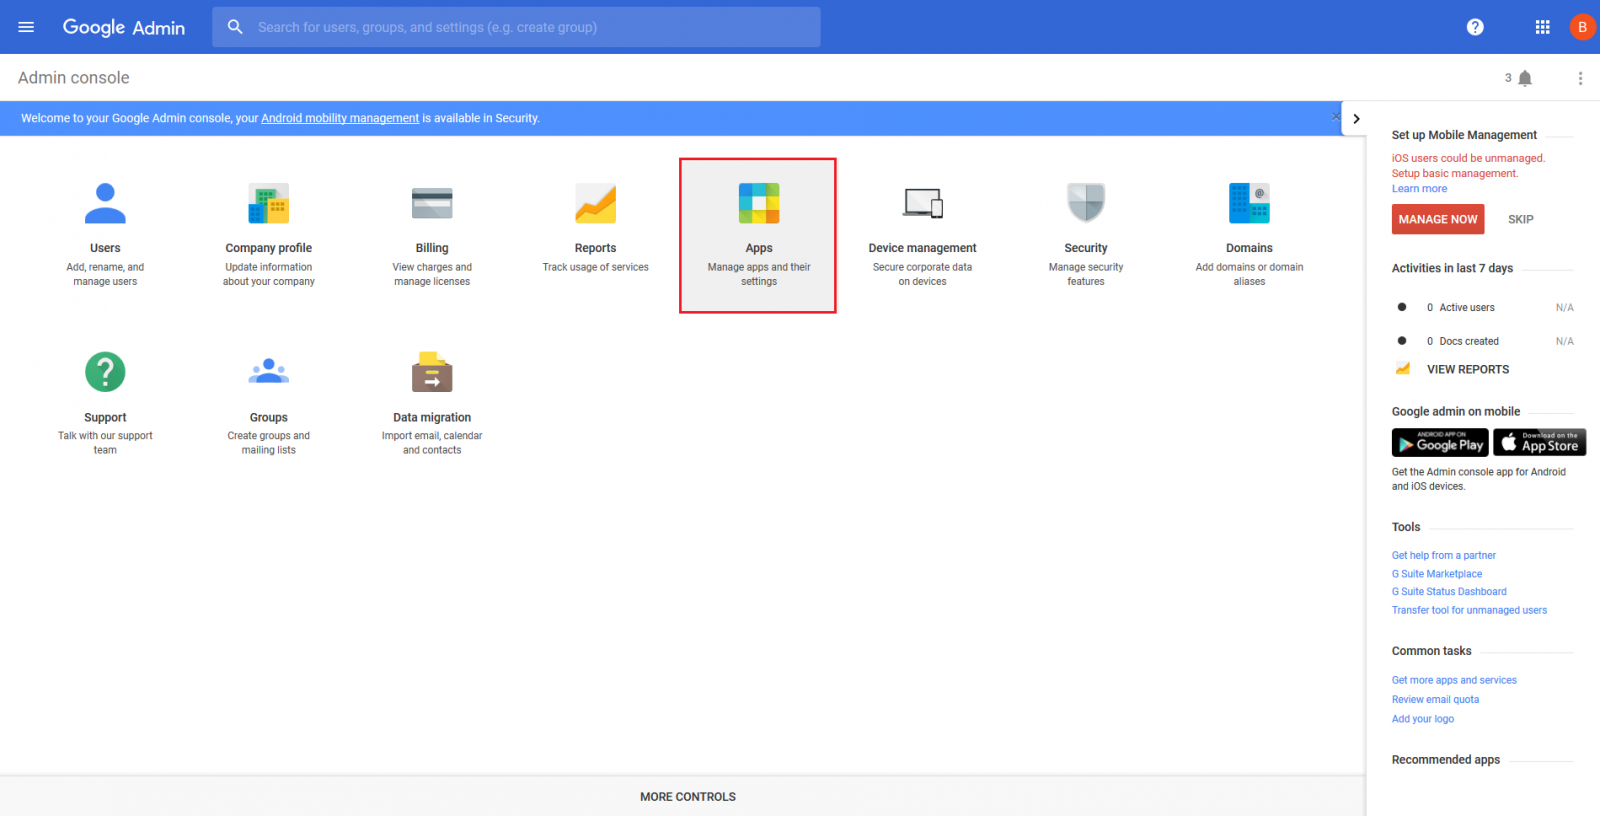
Task: Click 'Add, rename, and manage users' text
Action: [x=105, y=274]
